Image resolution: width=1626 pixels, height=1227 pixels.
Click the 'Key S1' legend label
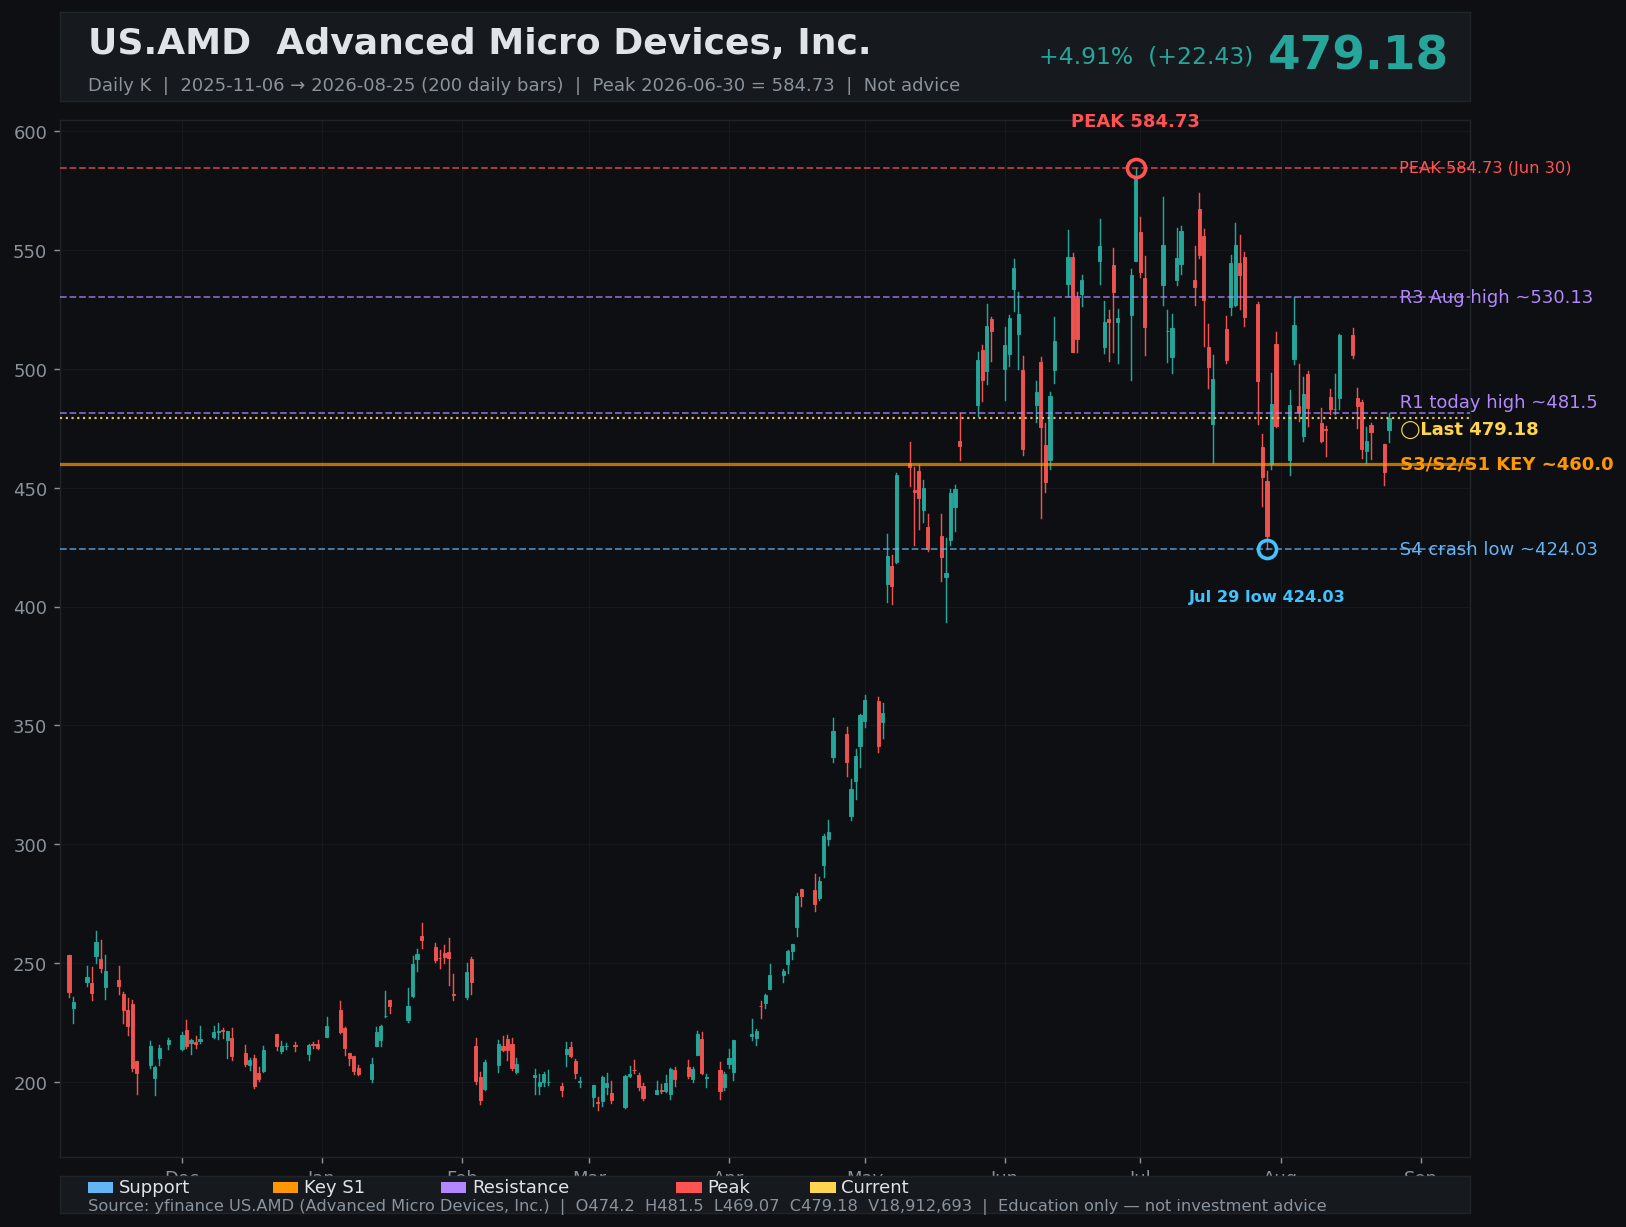coord(334,1187)
